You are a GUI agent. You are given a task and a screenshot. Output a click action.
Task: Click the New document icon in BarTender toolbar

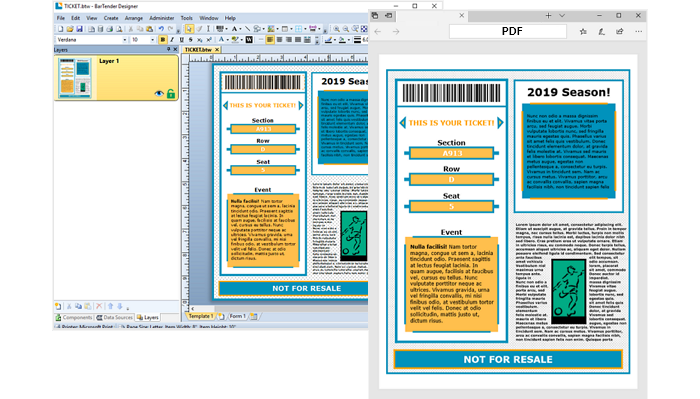(x=61, y=29)
